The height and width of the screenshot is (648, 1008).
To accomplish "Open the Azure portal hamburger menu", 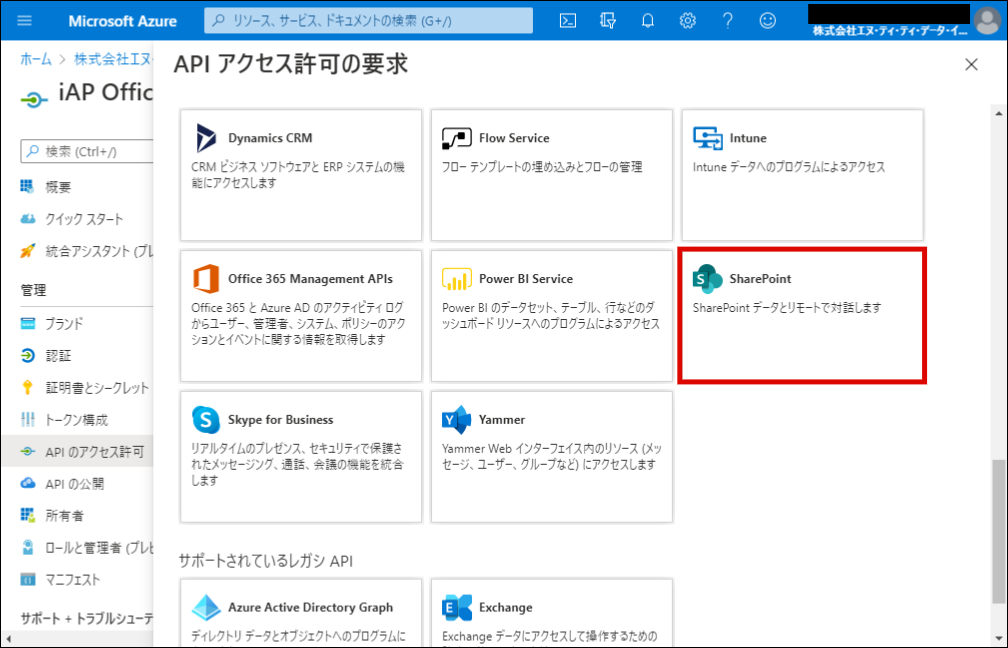I will [x=24, y=21].
